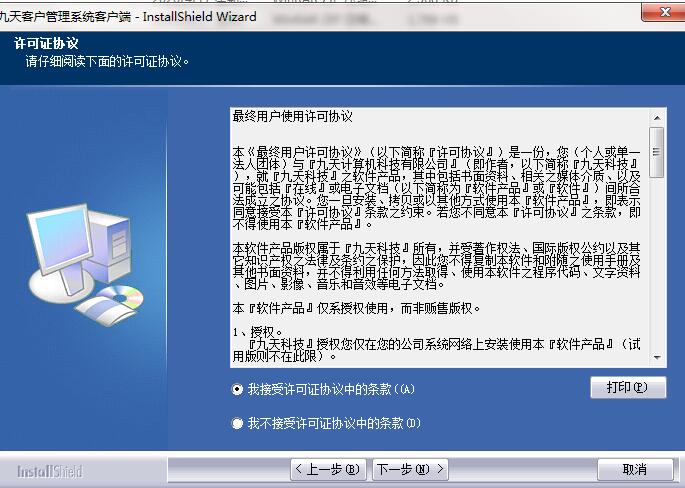Click license text scrollbar down arrow
Screen dimensions: 685x488
pos(657,357)
